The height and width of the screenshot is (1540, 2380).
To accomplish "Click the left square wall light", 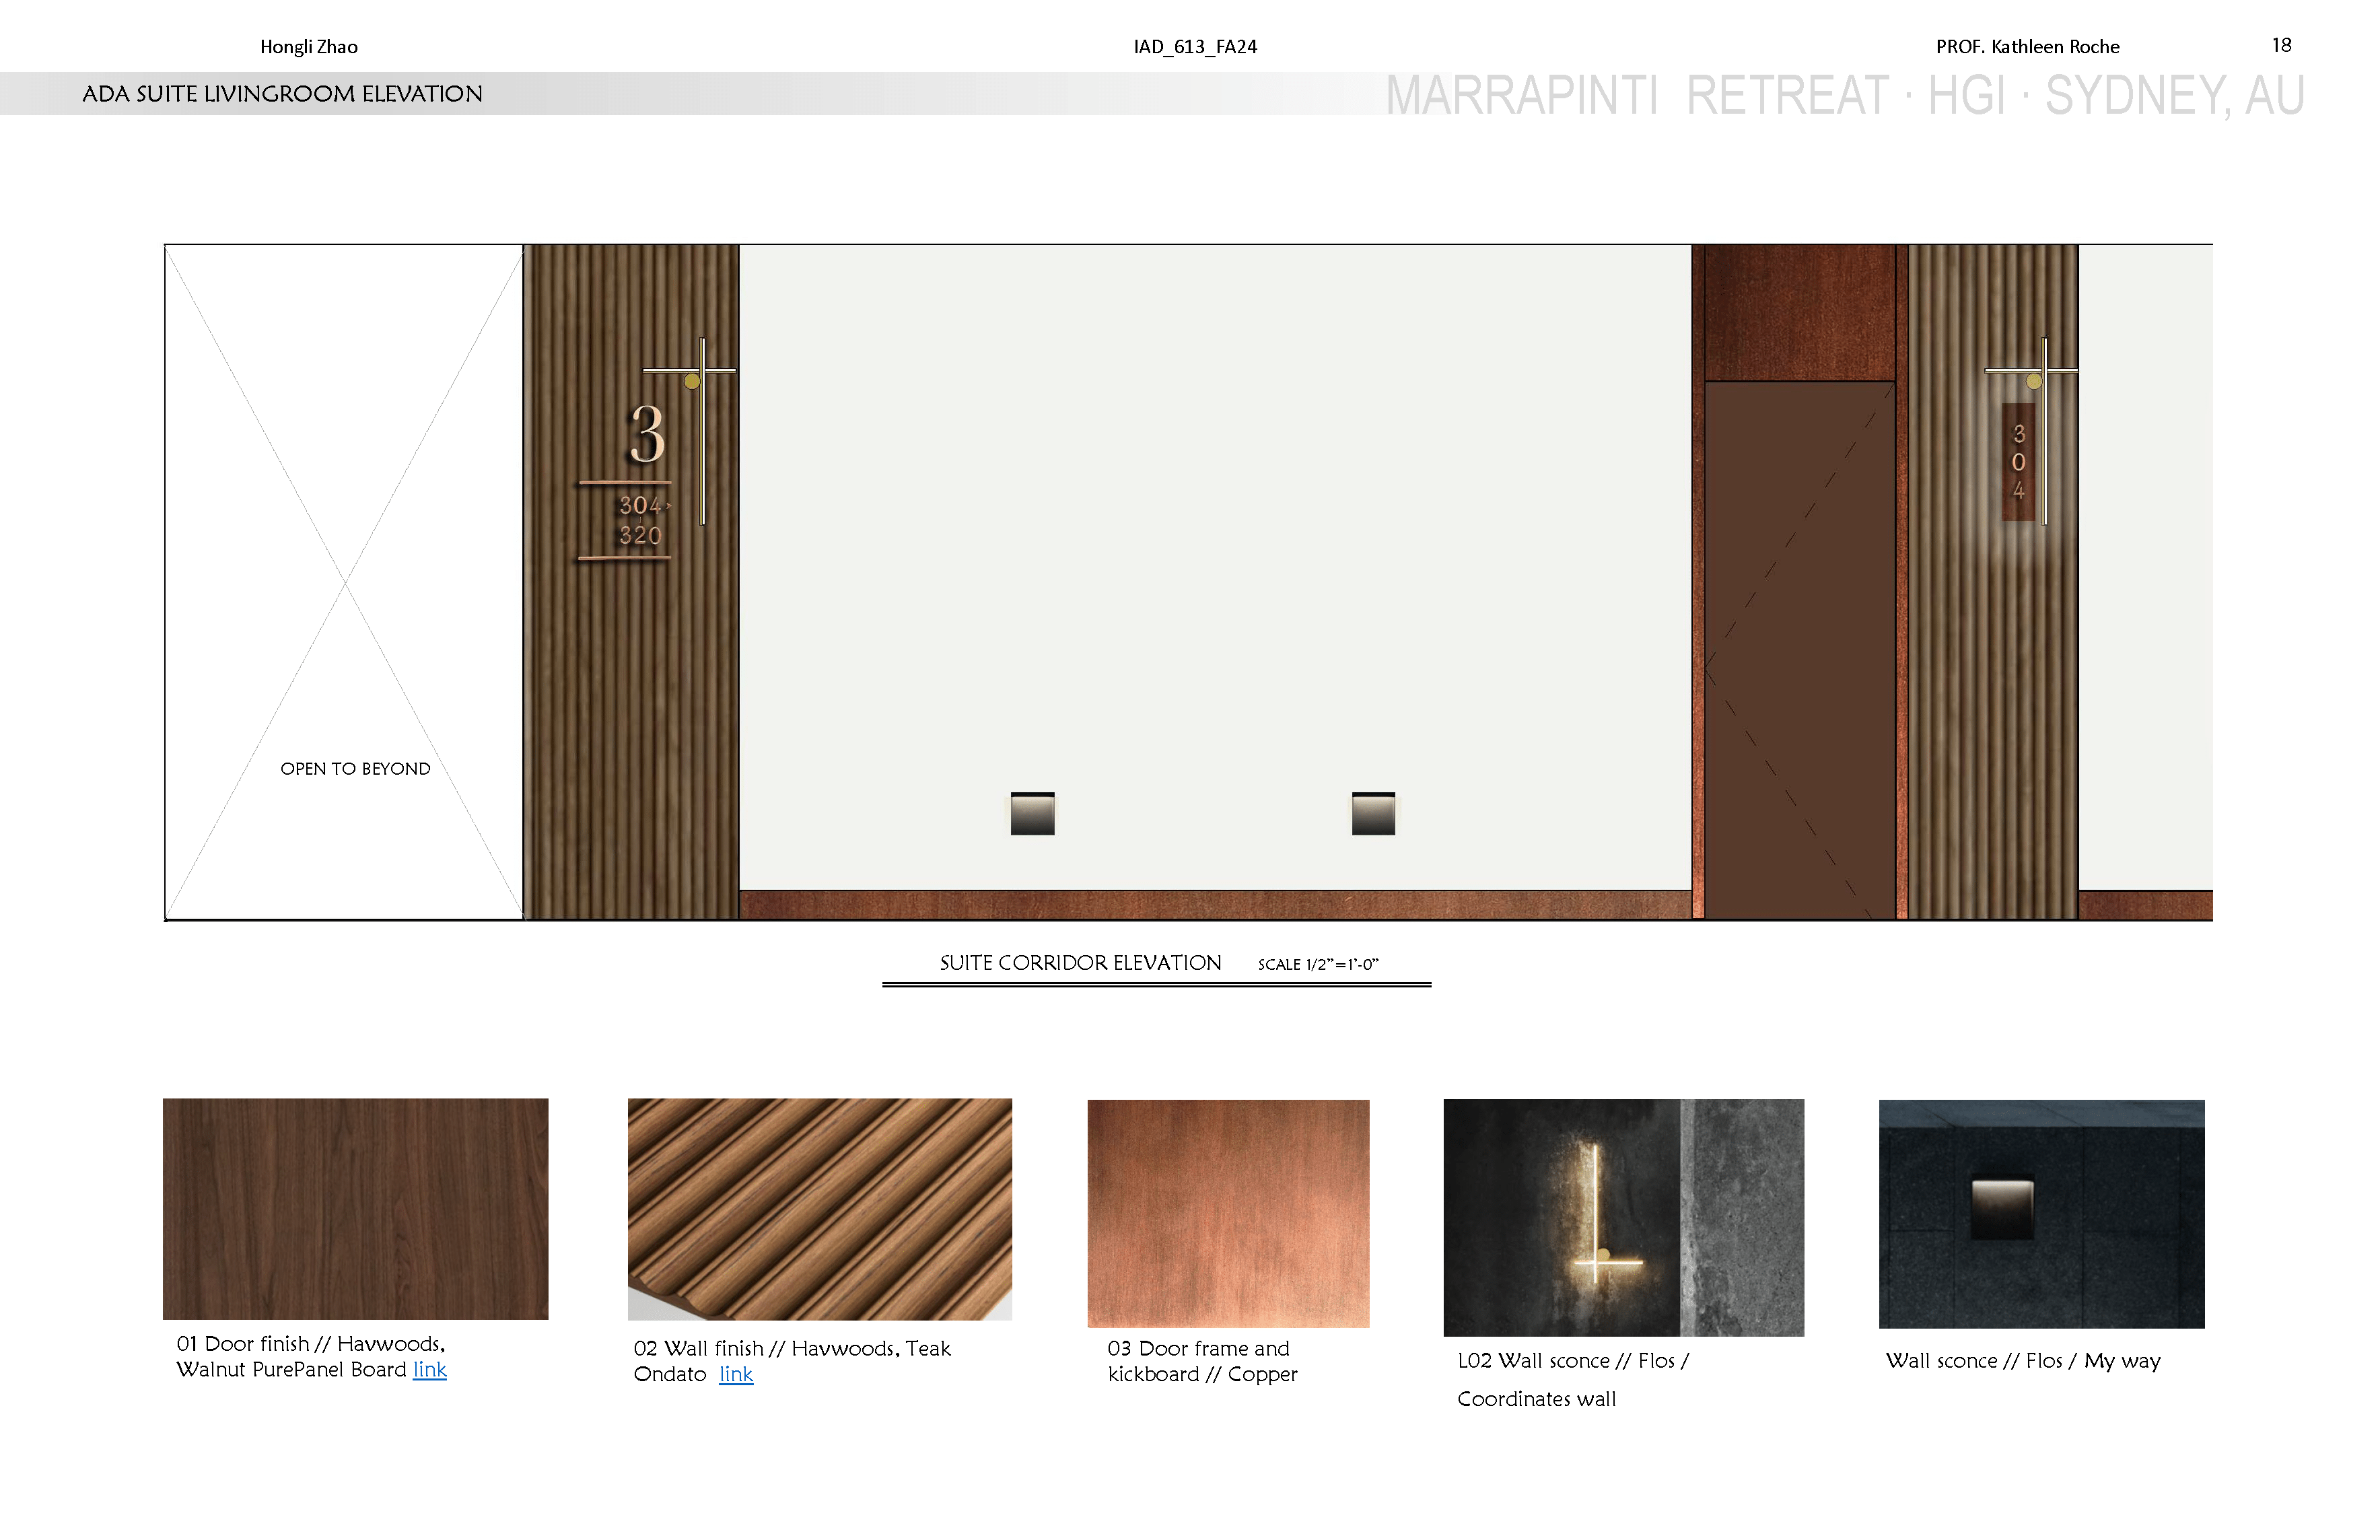I will 1032,813.
